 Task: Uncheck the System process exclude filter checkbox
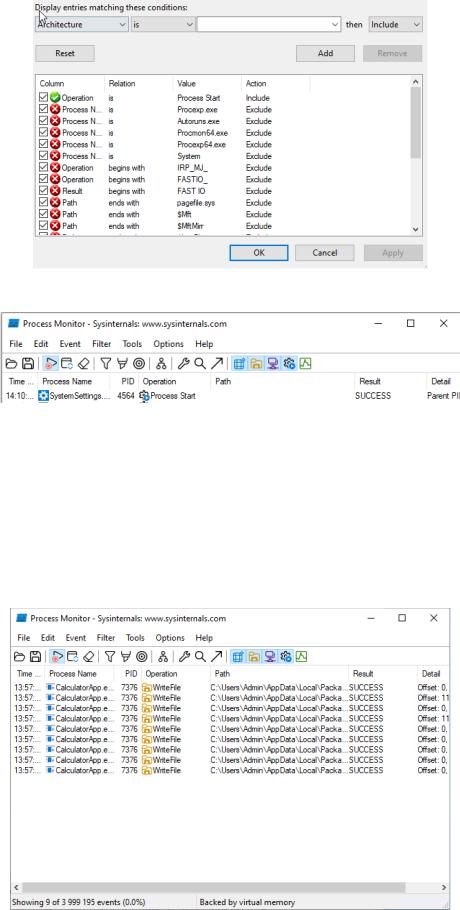[x=44, y=156]
